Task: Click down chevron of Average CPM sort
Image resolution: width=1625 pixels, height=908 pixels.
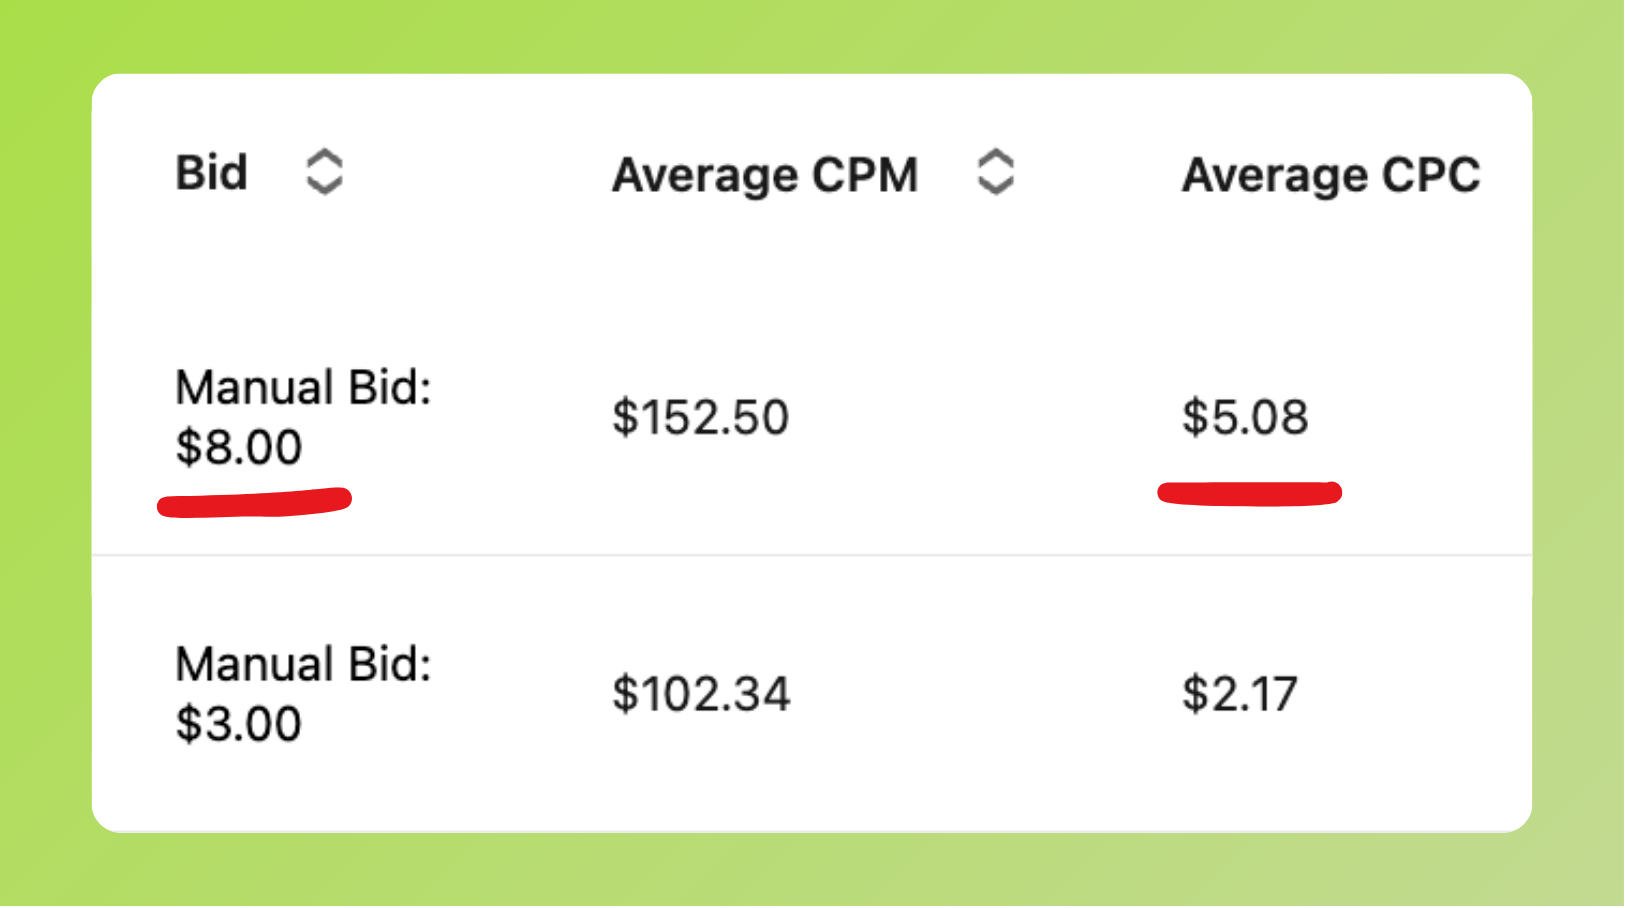Action: tap(995, 187)
